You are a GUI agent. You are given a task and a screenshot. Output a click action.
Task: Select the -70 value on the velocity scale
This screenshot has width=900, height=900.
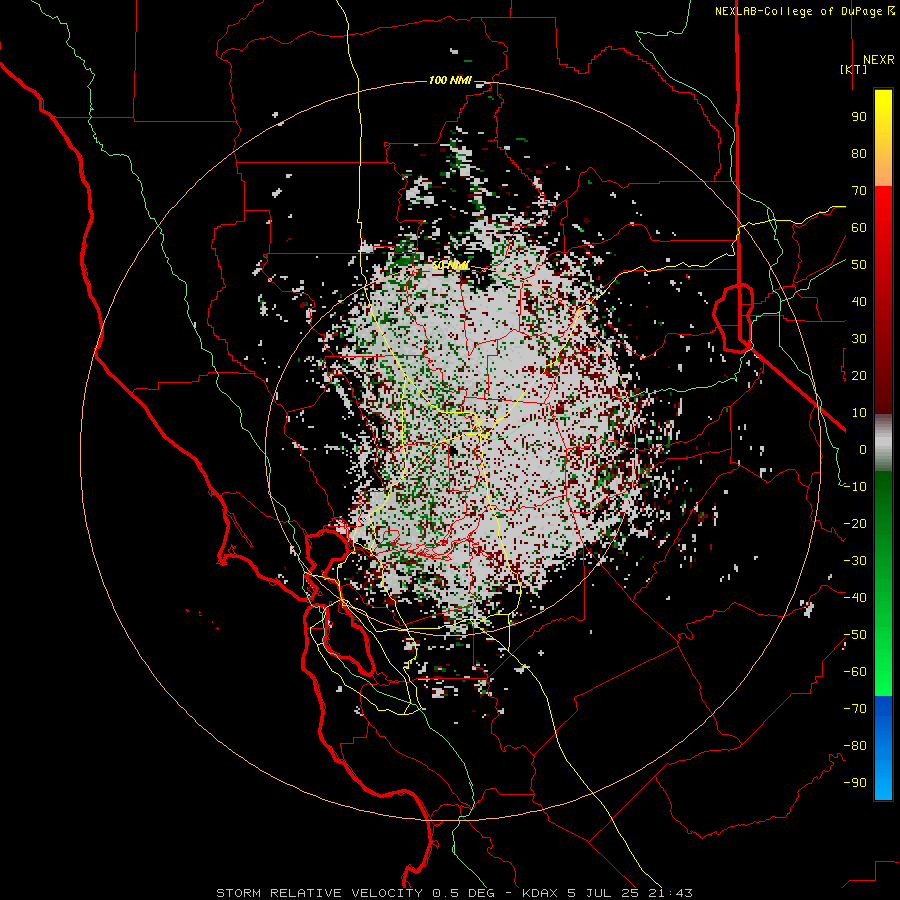(855, 709)
